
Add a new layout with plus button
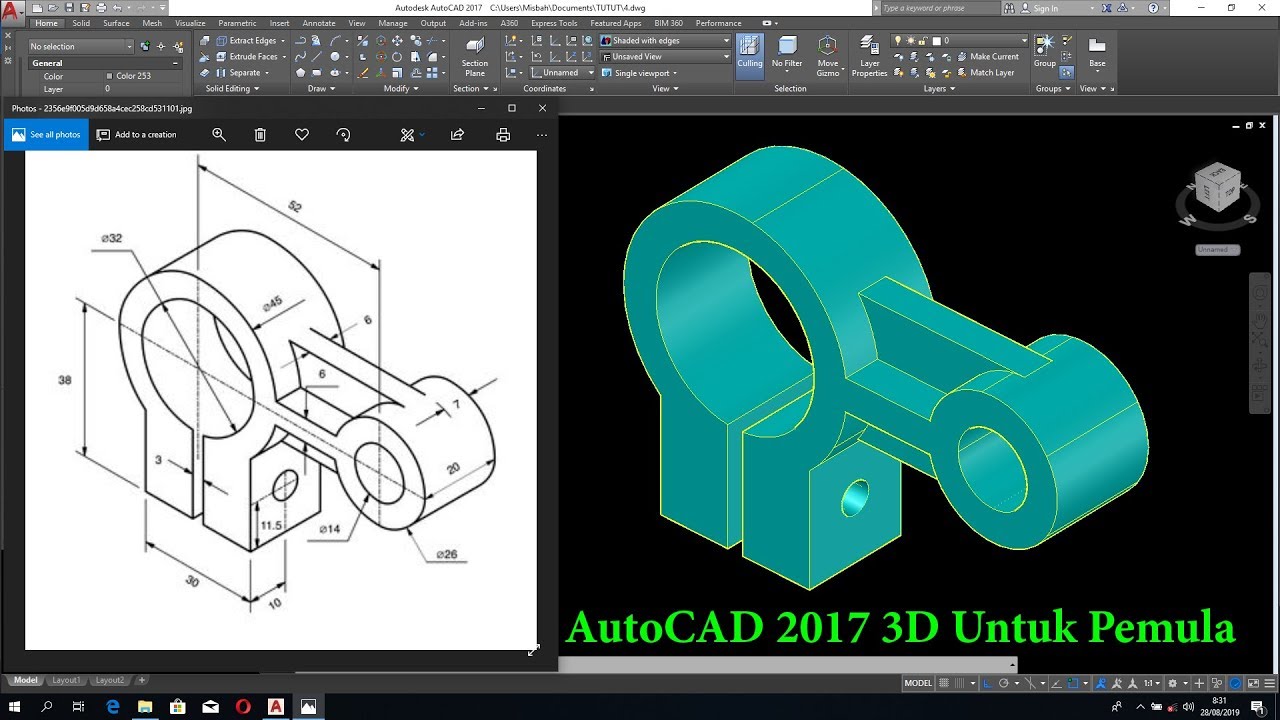[141, 680]
